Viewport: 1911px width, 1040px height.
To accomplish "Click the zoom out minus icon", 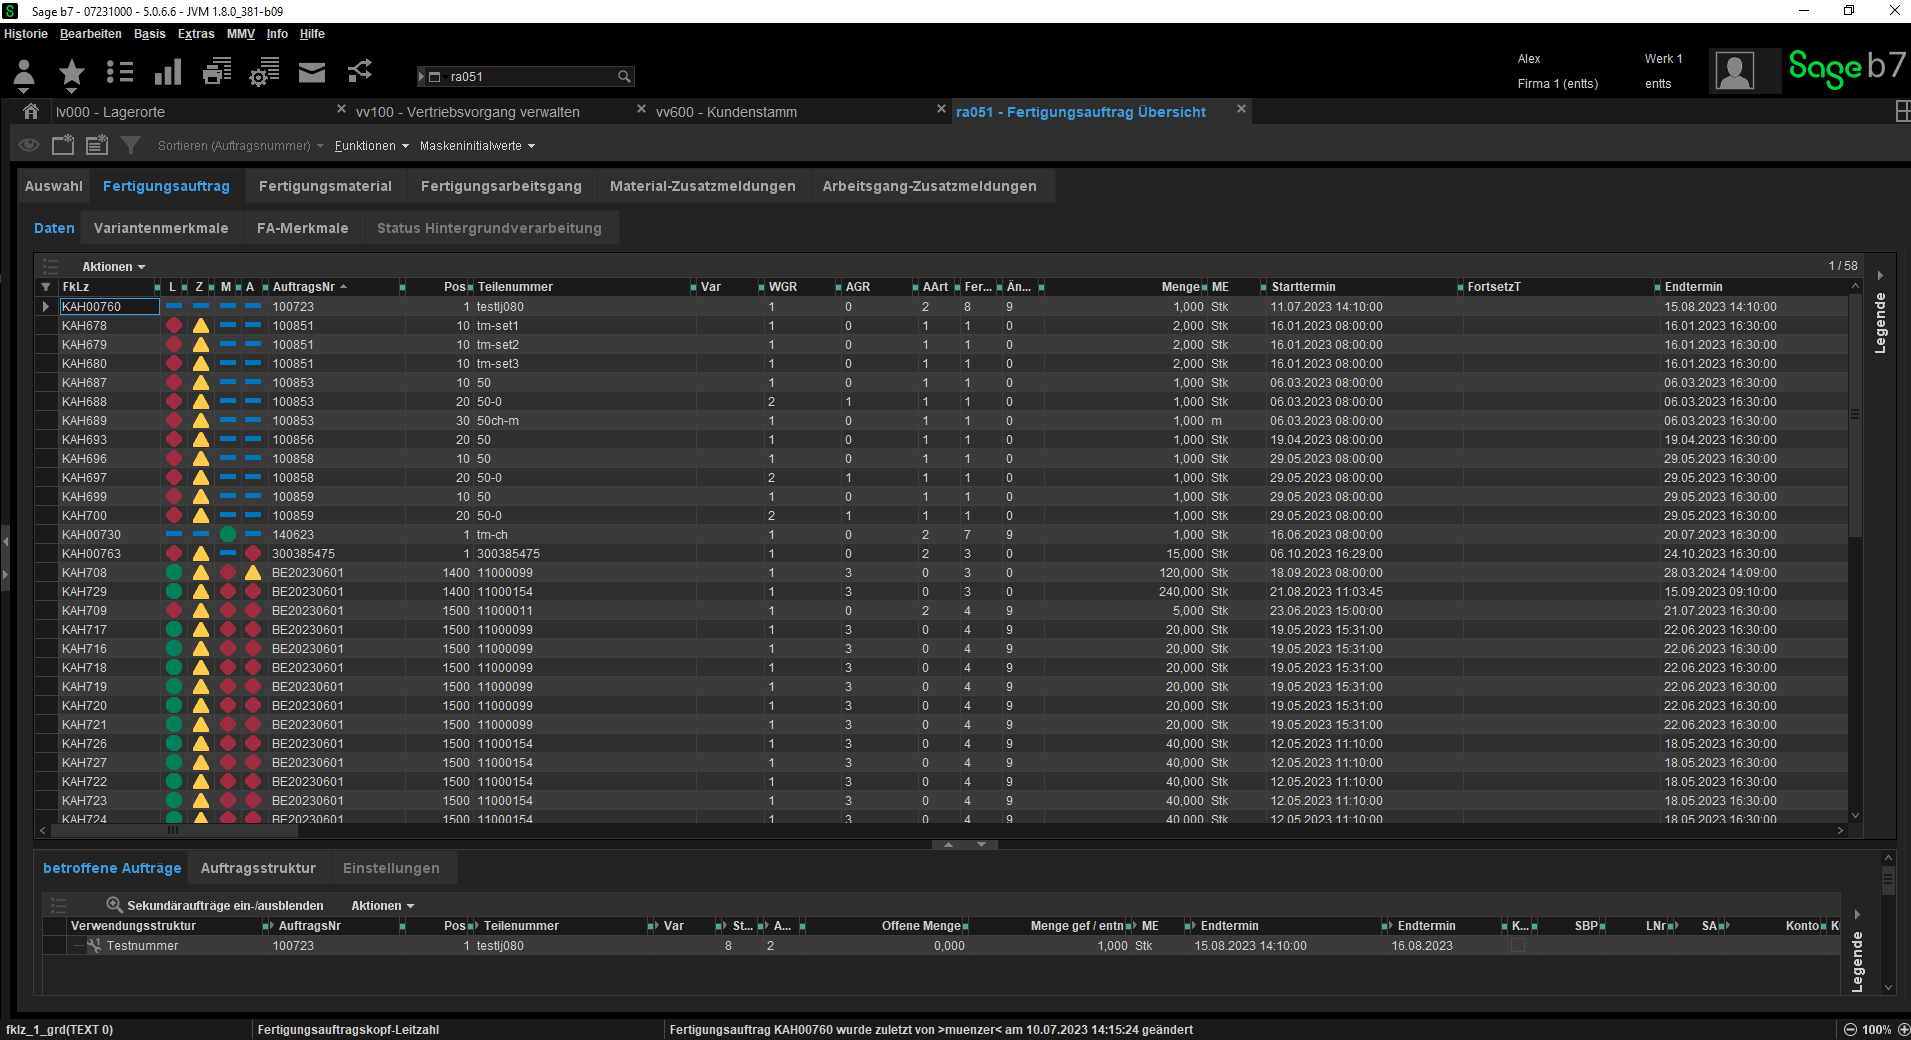I will 1850,1029.
